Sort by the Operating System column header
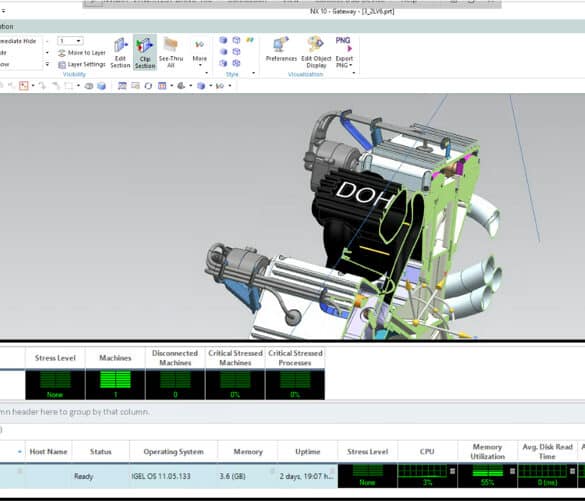This screenshot has height=502, width=585. pyautogui.click(x=173, y=452)
